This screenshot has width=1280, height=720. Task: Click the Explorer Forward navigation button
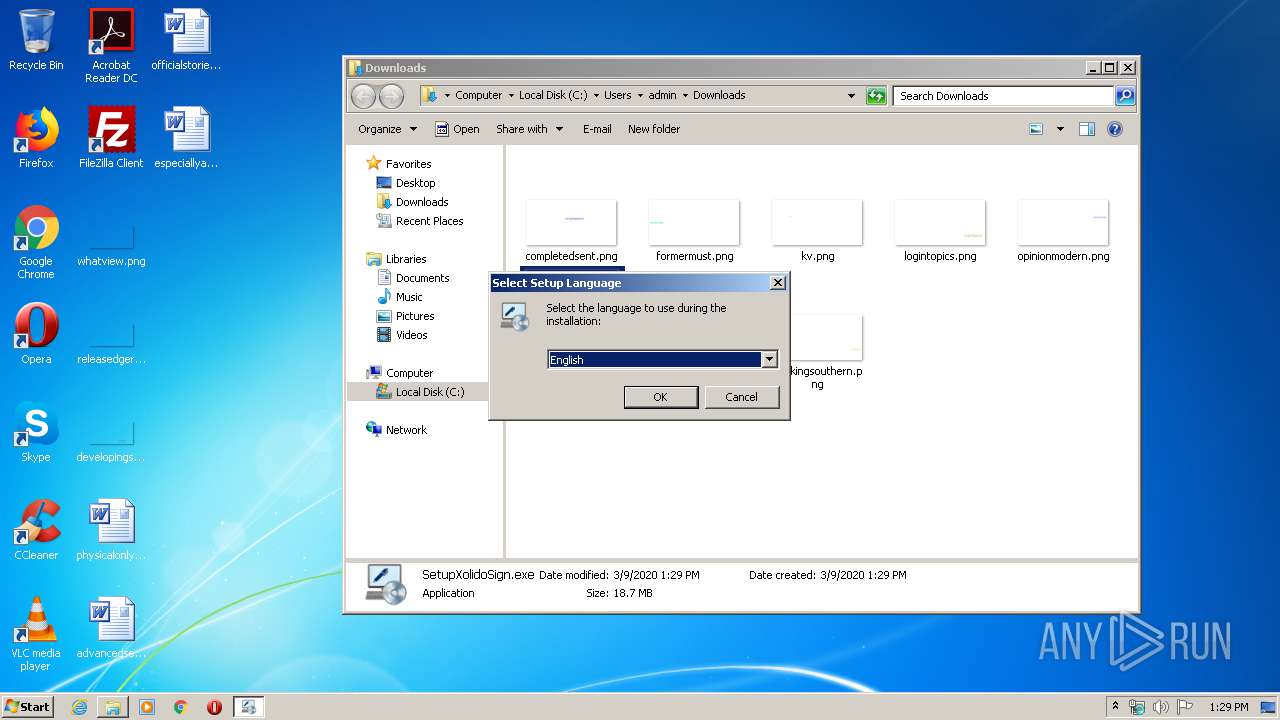pyautogui.click(x=391, y=96)
